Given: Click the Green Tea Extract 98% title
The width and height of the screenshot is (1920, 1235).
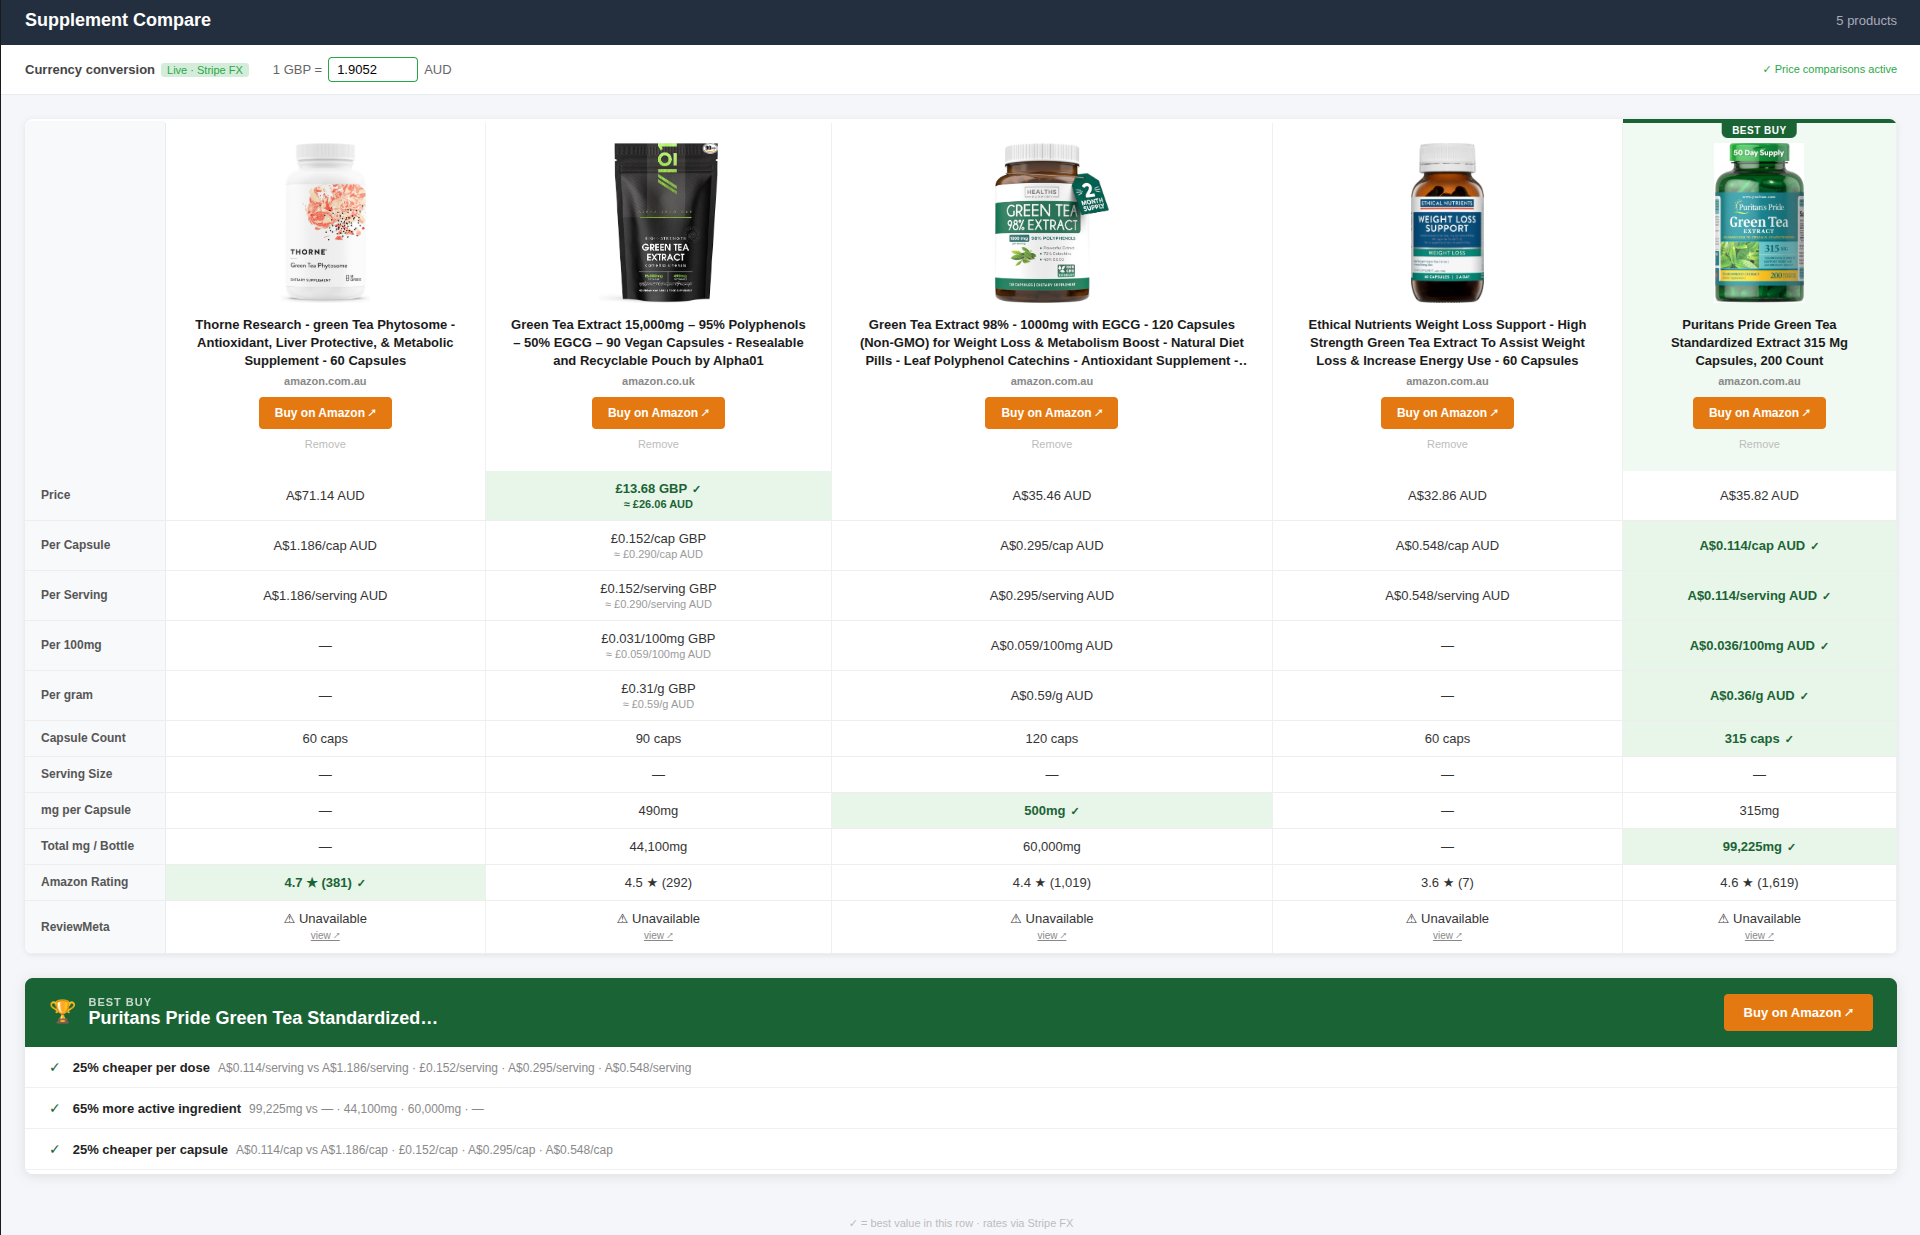Looking at the screenshot, I should [1051, 342].
